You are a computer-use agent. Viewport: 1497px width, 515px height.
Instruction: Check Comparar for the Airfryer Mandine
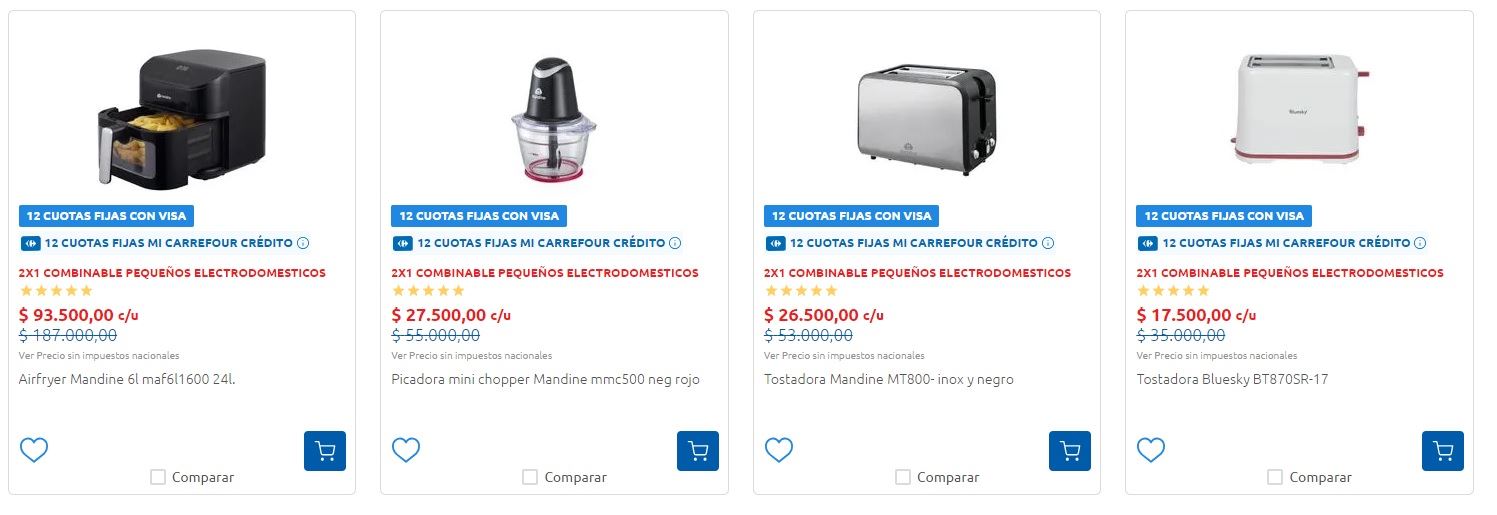(158, 477)
